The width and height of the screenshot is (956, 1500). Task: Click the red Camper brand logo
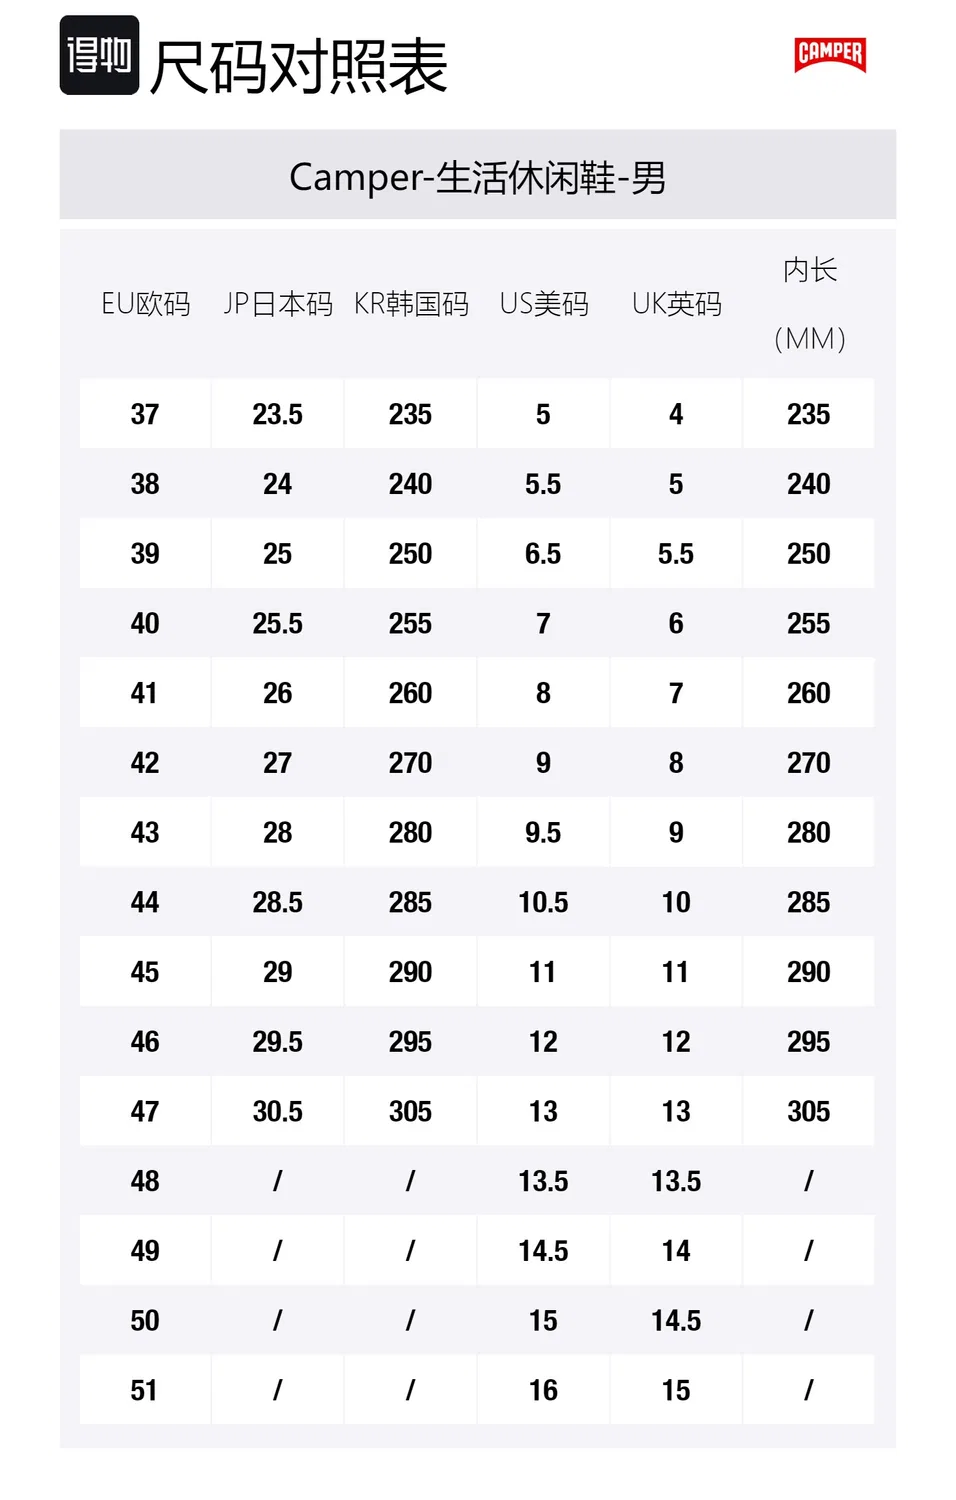coord(830,54)
